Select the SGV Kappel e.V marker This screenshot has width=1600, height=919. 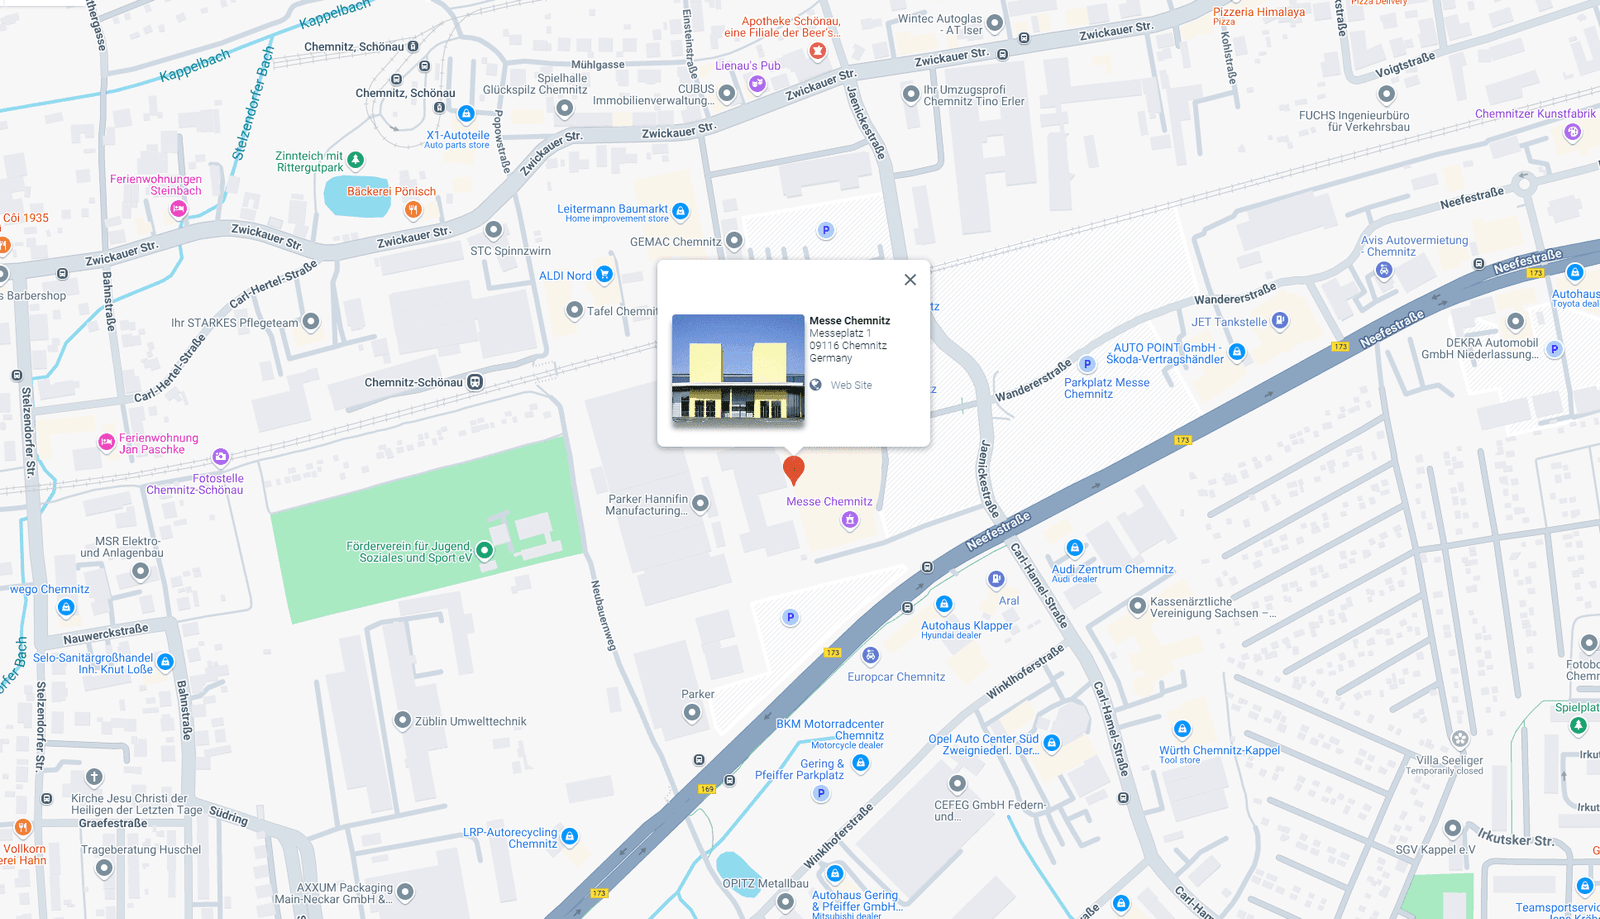pyautogui.click(x=1453, y=829)
